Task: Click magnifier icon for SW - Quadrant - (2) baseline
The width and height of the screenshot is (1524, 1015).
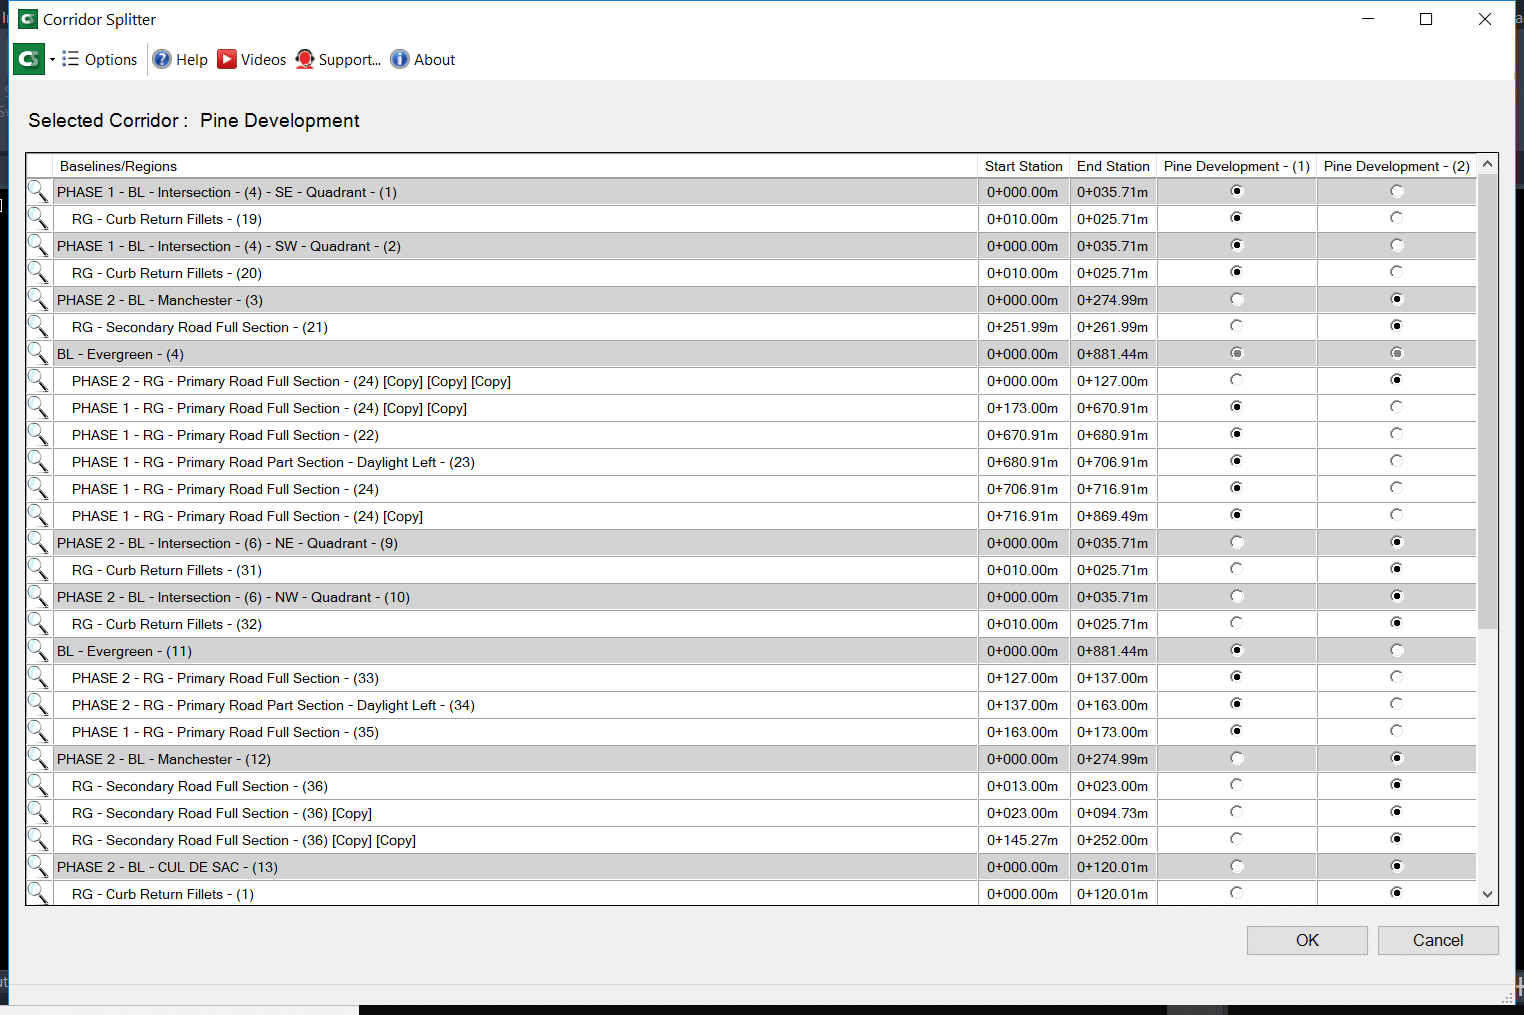Action: 38,245
